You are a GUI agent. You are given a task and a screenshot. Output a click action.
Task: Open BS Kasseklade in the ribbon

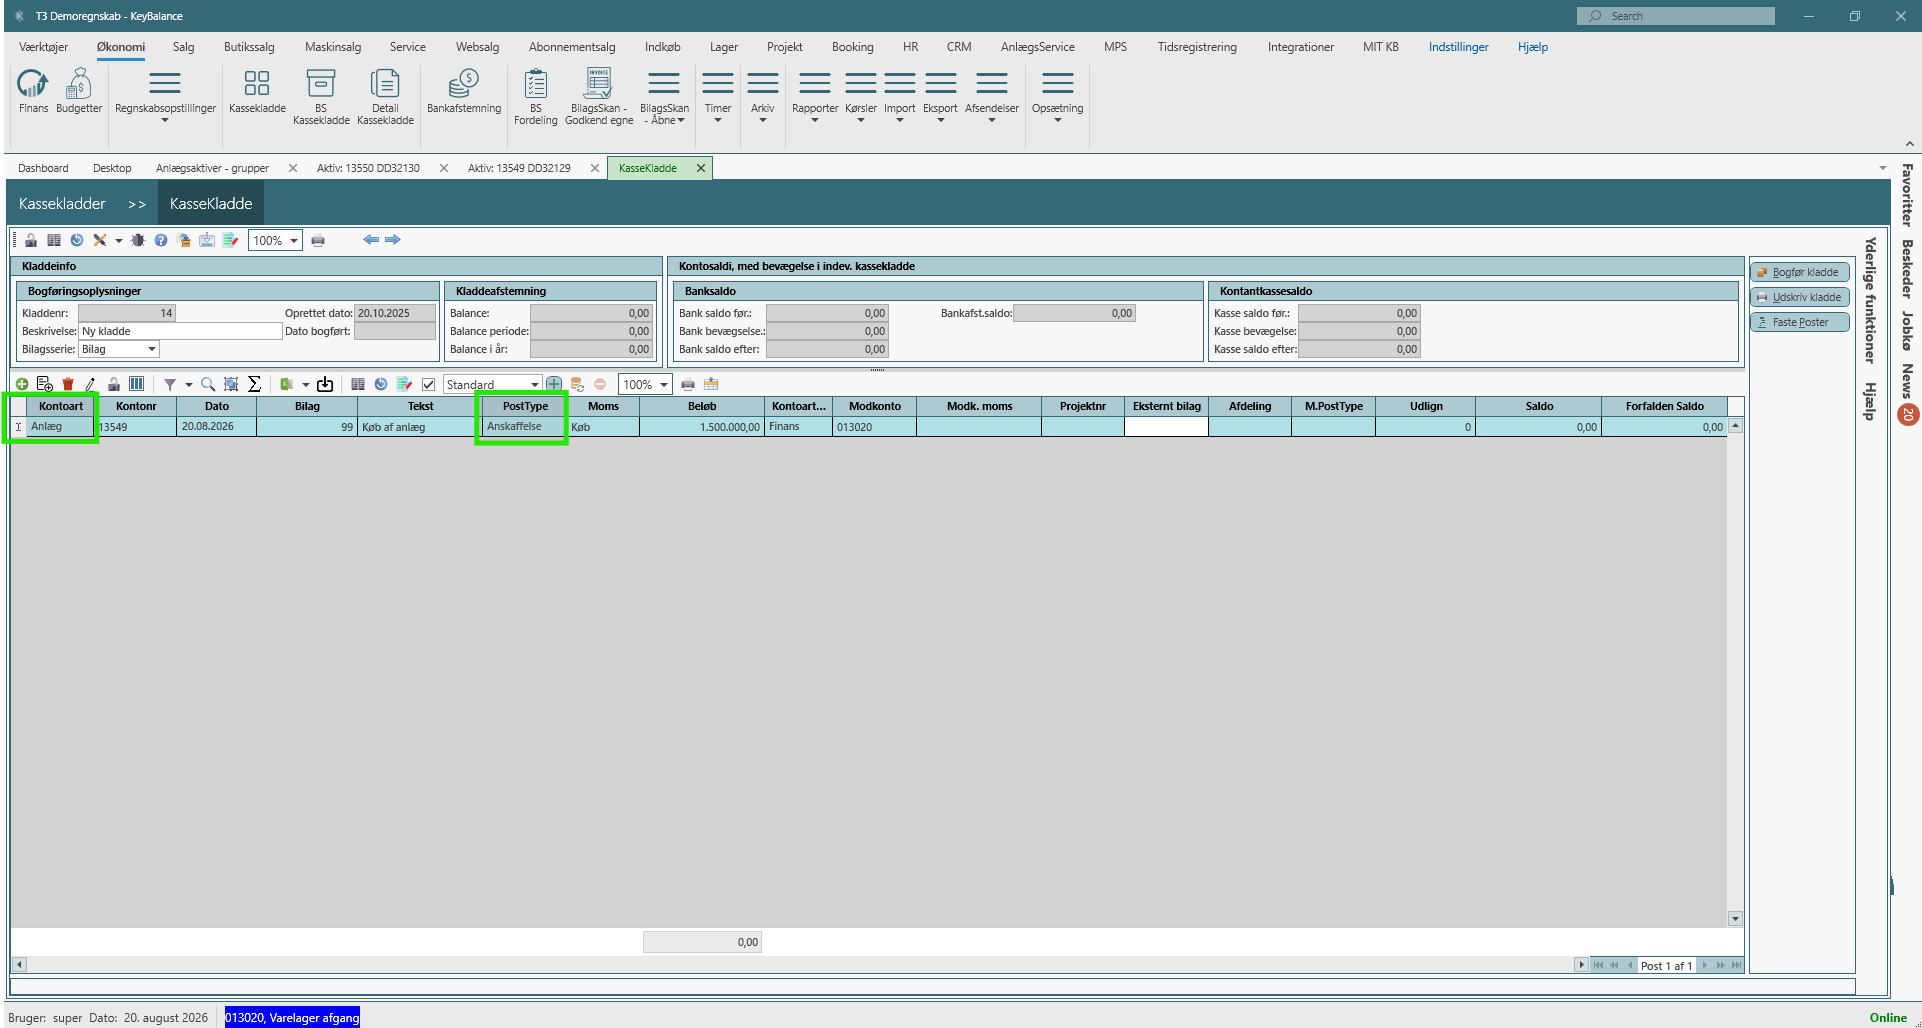(321, 97)
